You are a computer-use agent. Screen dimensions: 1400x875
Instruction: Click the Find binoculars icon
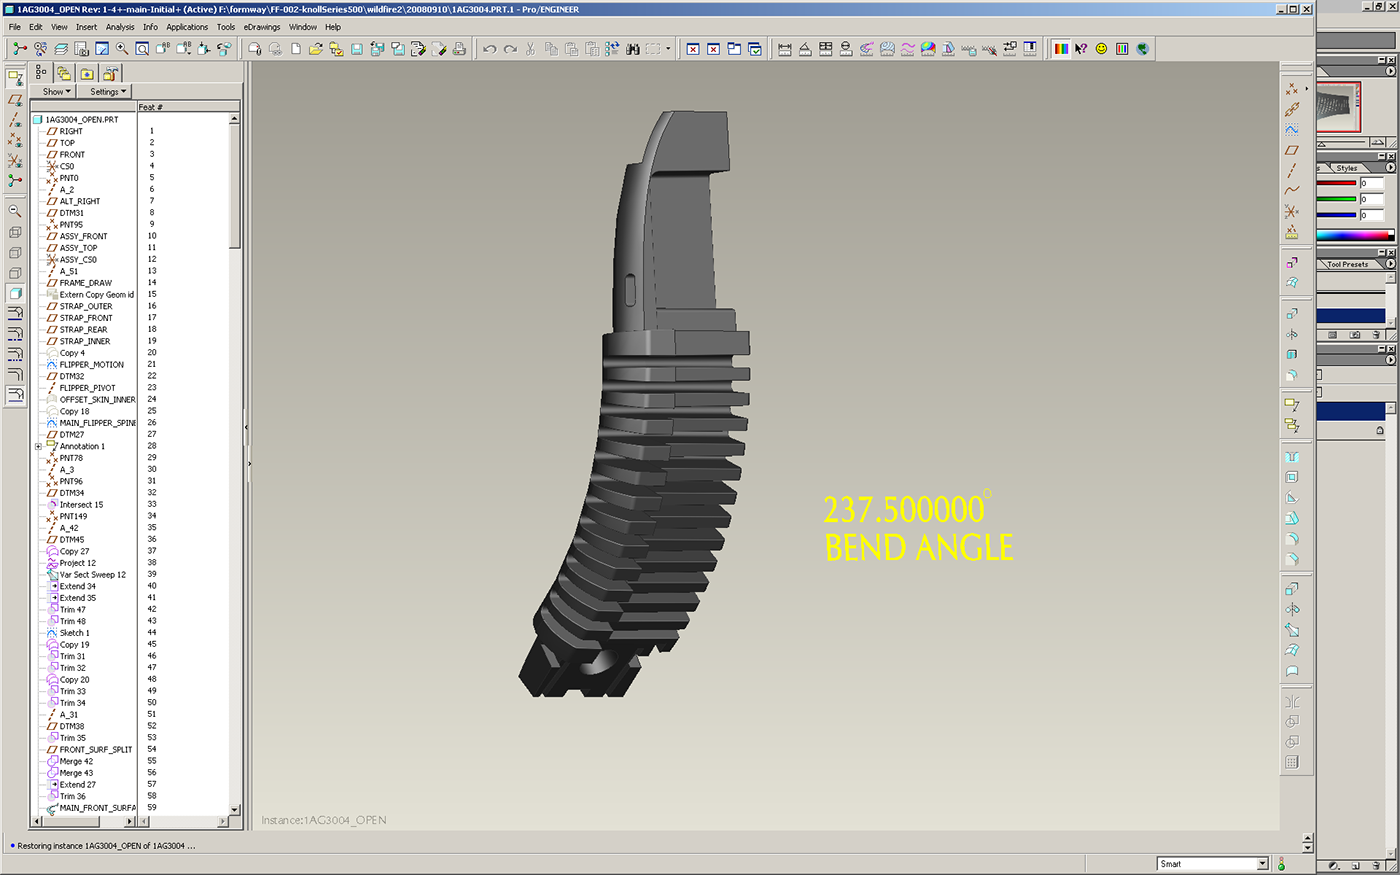point(632,49)
